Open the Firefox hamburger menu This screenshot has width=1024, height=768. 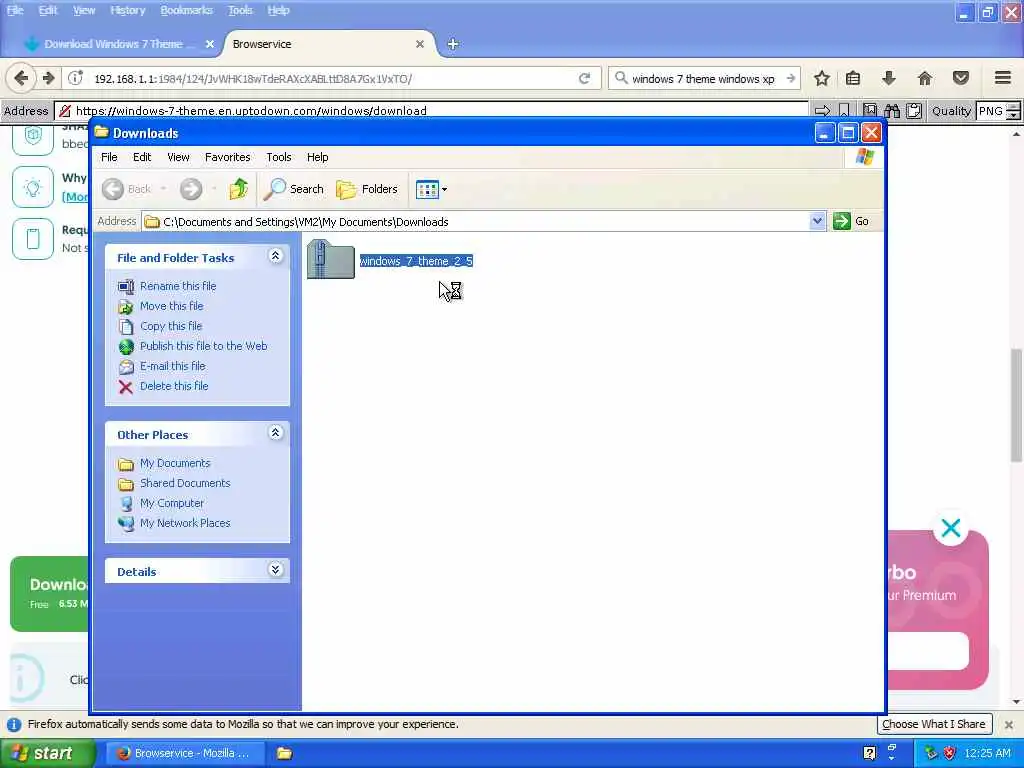(x=1003, y=78)
